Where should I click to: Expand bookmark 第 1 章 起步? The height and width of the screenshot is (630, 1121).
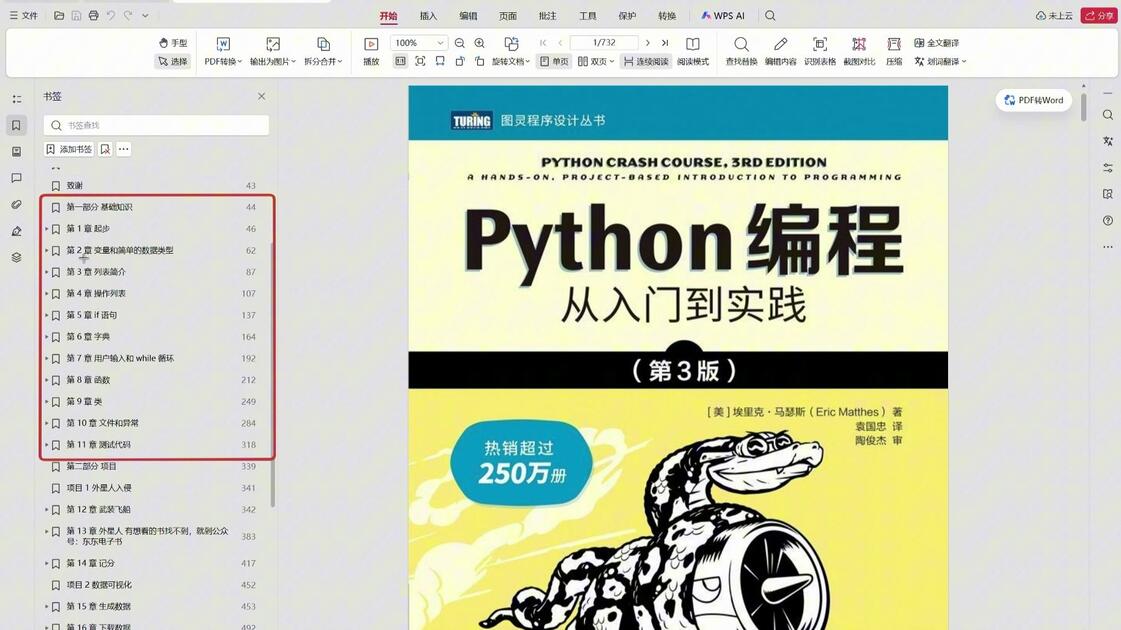46,229
